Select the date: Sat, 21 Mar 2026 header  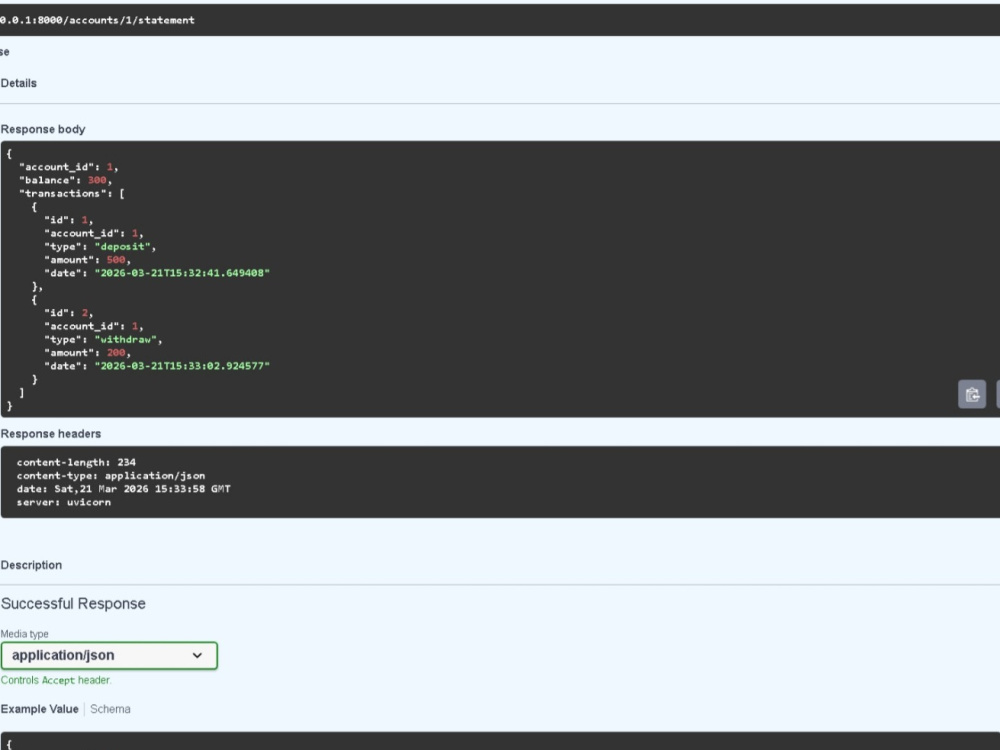click(124, 489)
